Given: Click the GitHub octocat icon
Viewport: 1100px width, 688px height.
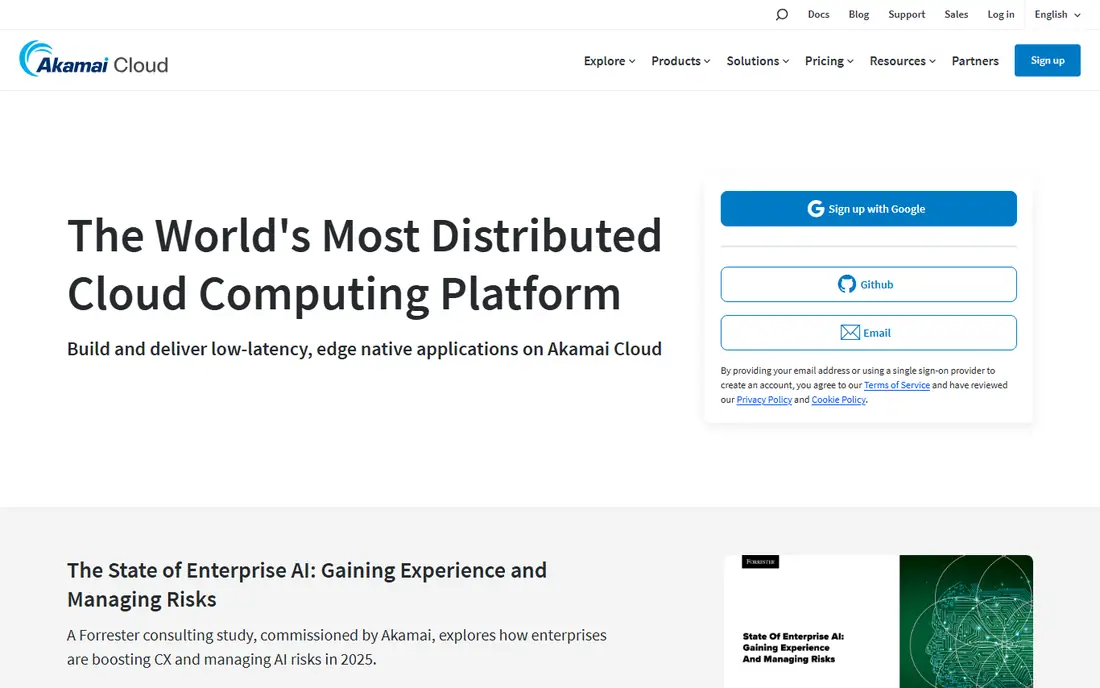Looking at the screenshot, I should tap(847, 284).
